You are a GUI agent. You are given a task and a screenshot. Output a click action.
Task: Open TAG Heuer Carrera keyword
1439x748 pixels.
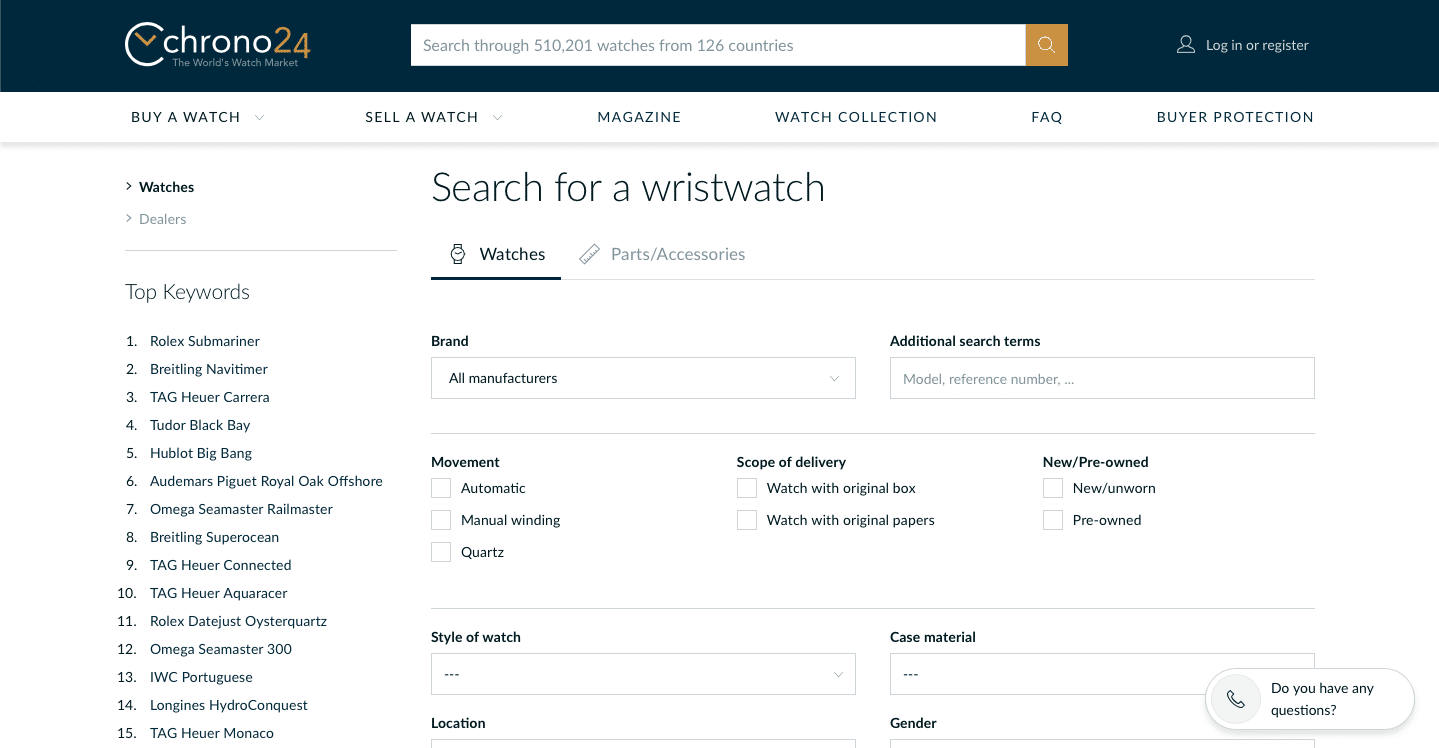click(x=210, y=397)
